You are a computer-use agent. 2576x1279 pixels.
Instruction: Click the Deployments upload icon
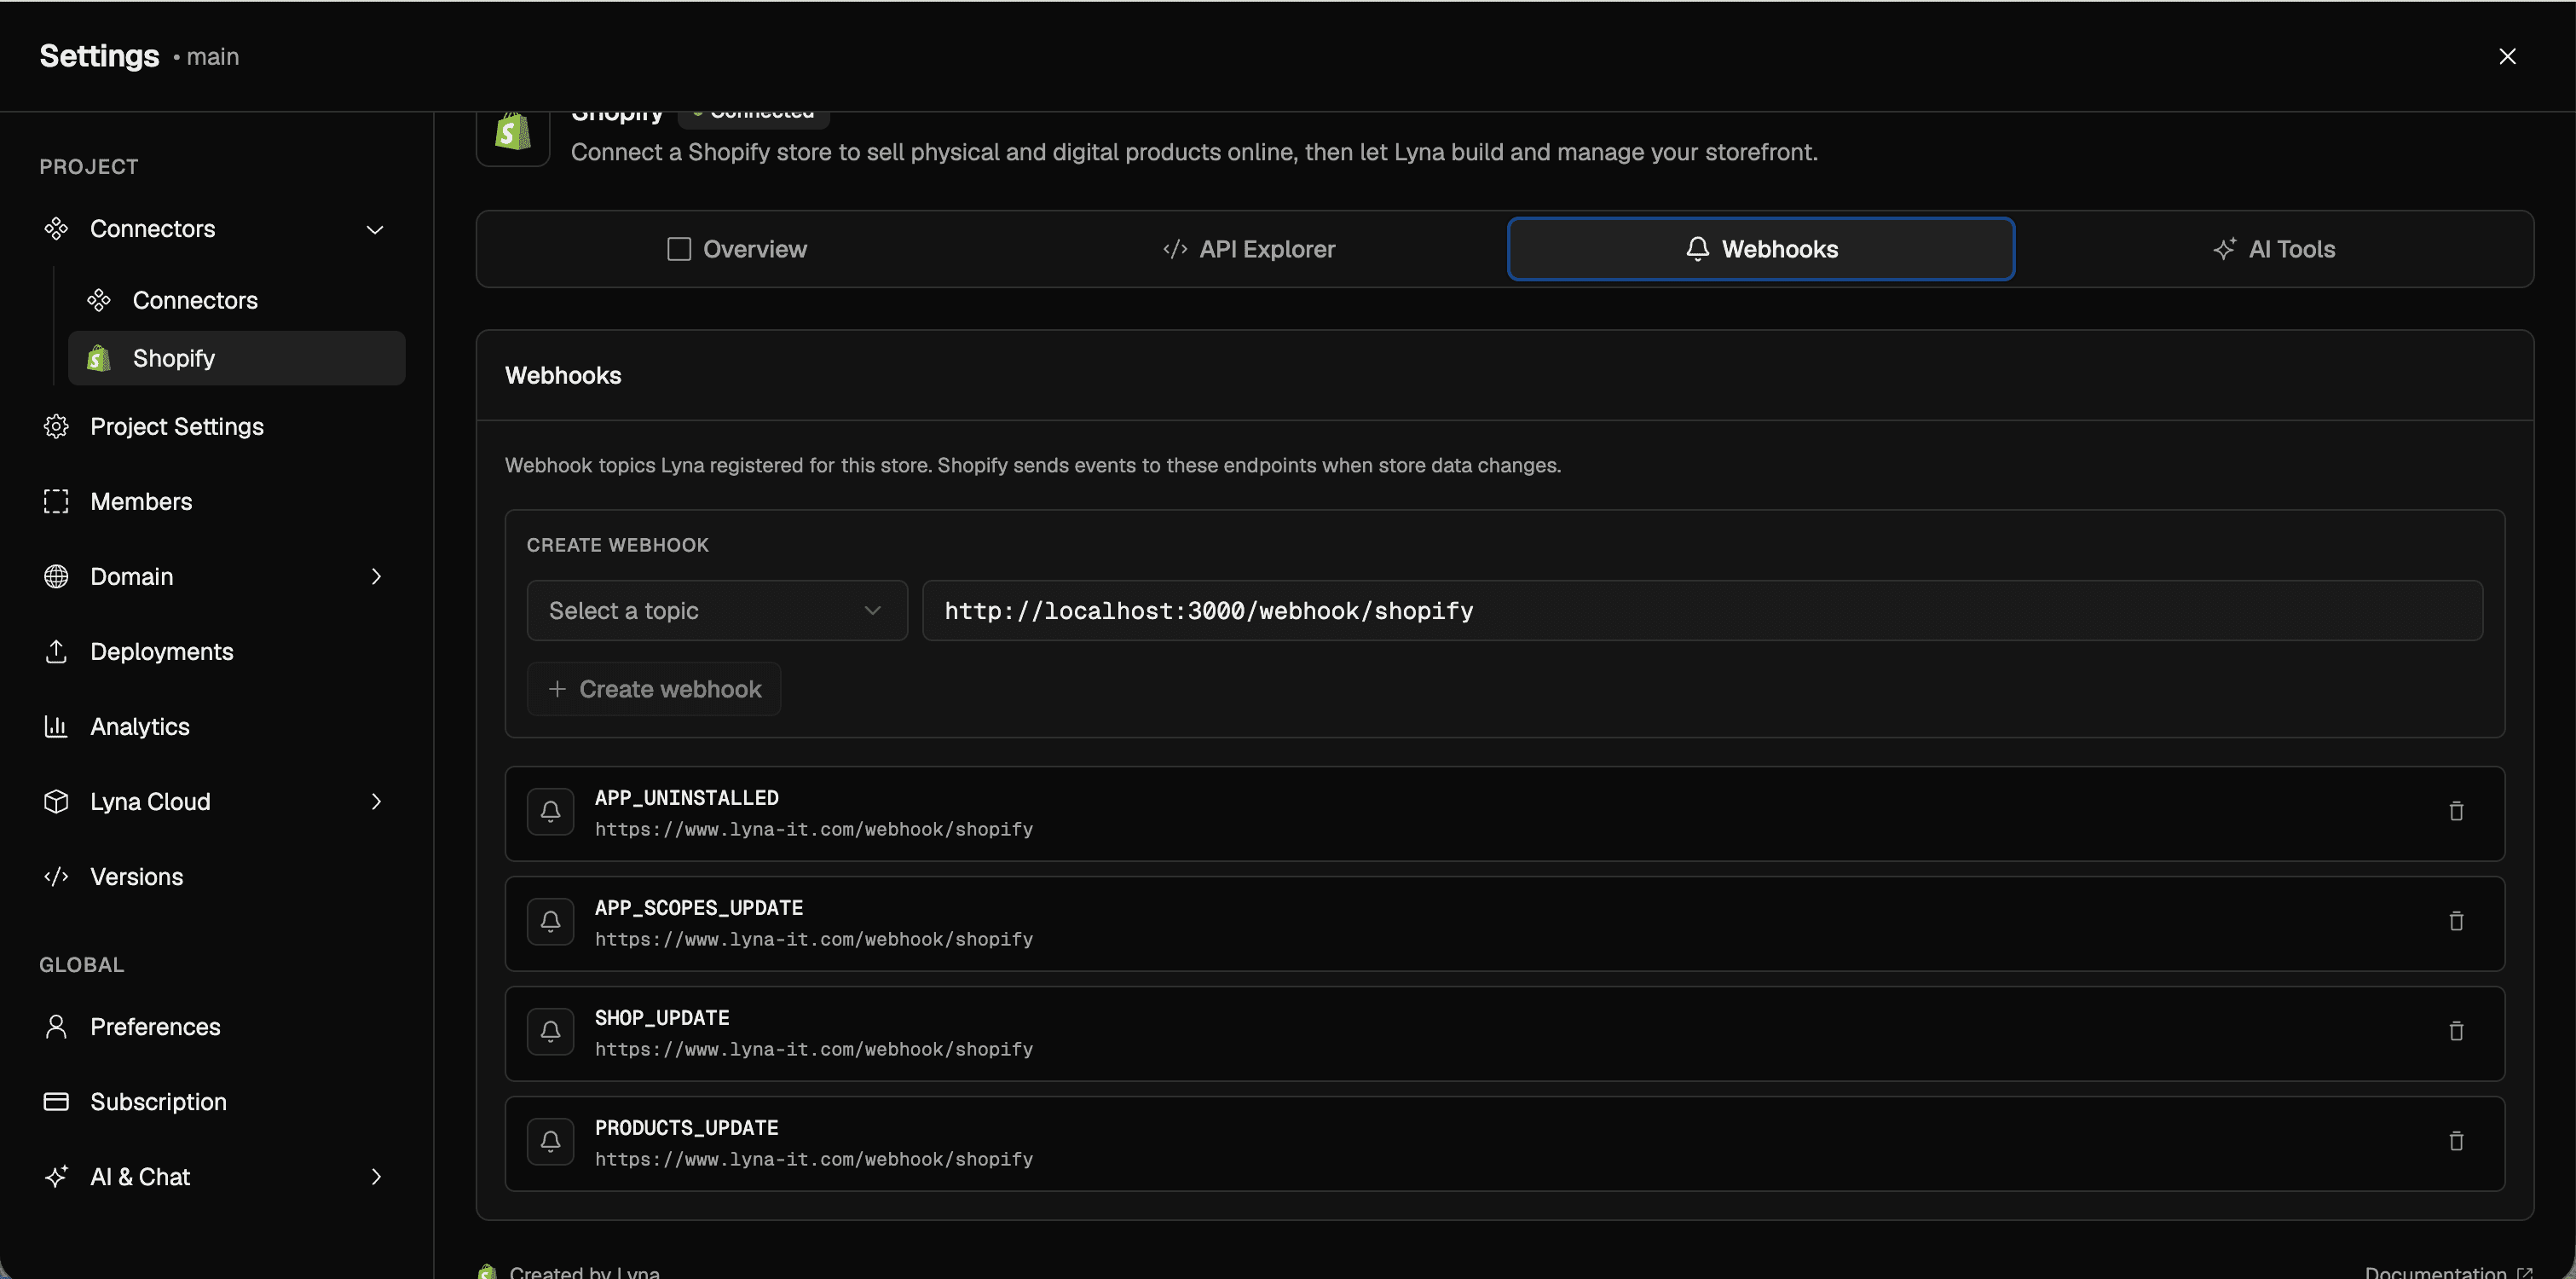(56, 652)
